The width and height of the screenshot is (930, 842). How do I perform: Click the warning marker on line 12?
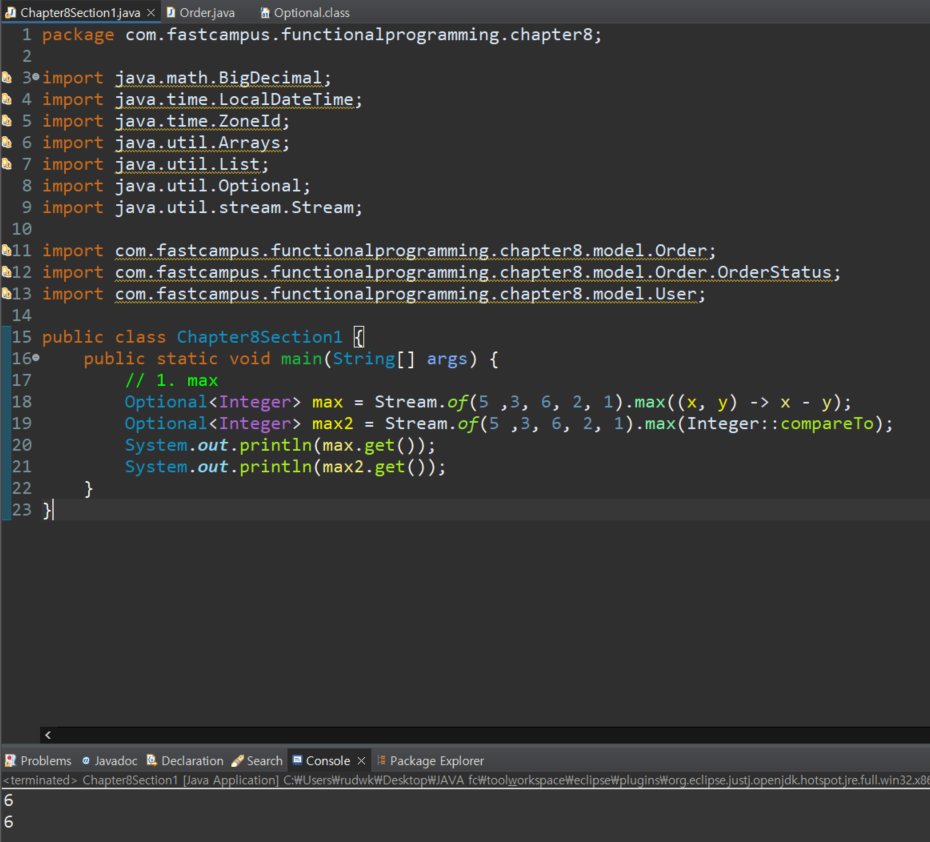coord(7,272)
